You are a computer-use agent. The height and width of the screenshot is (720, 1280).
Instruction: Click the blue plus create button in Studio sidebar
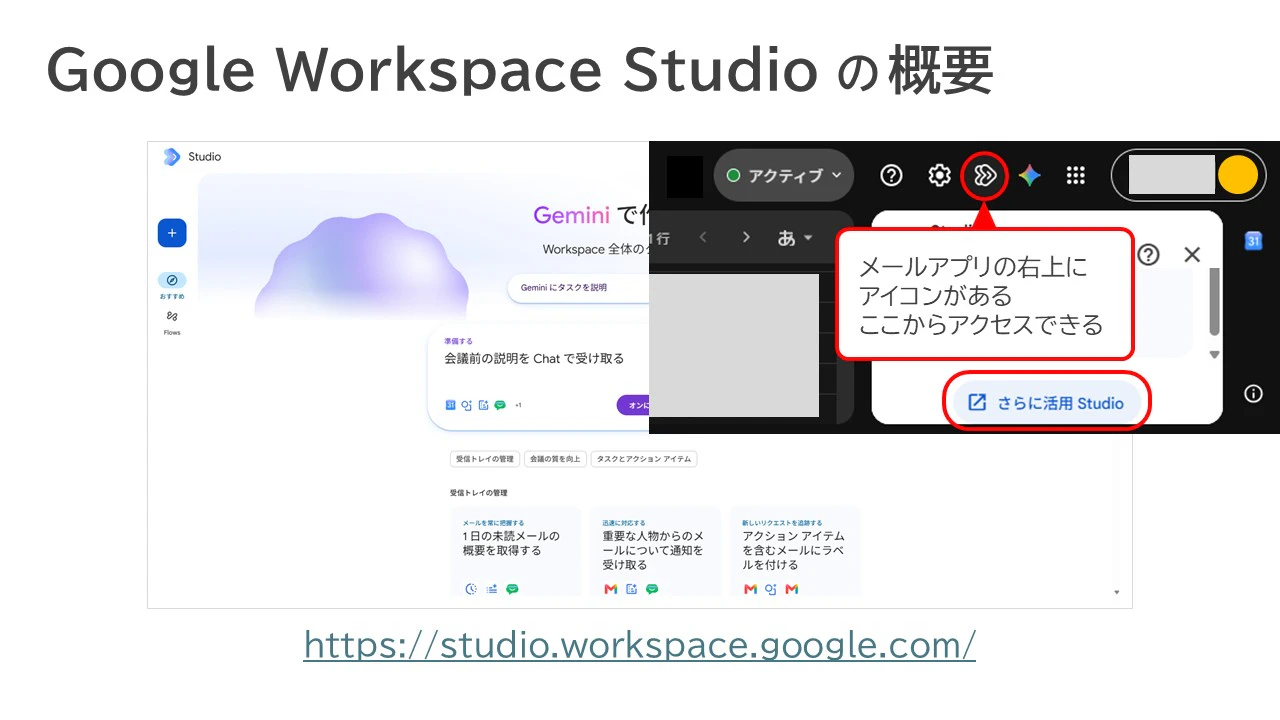172,233
